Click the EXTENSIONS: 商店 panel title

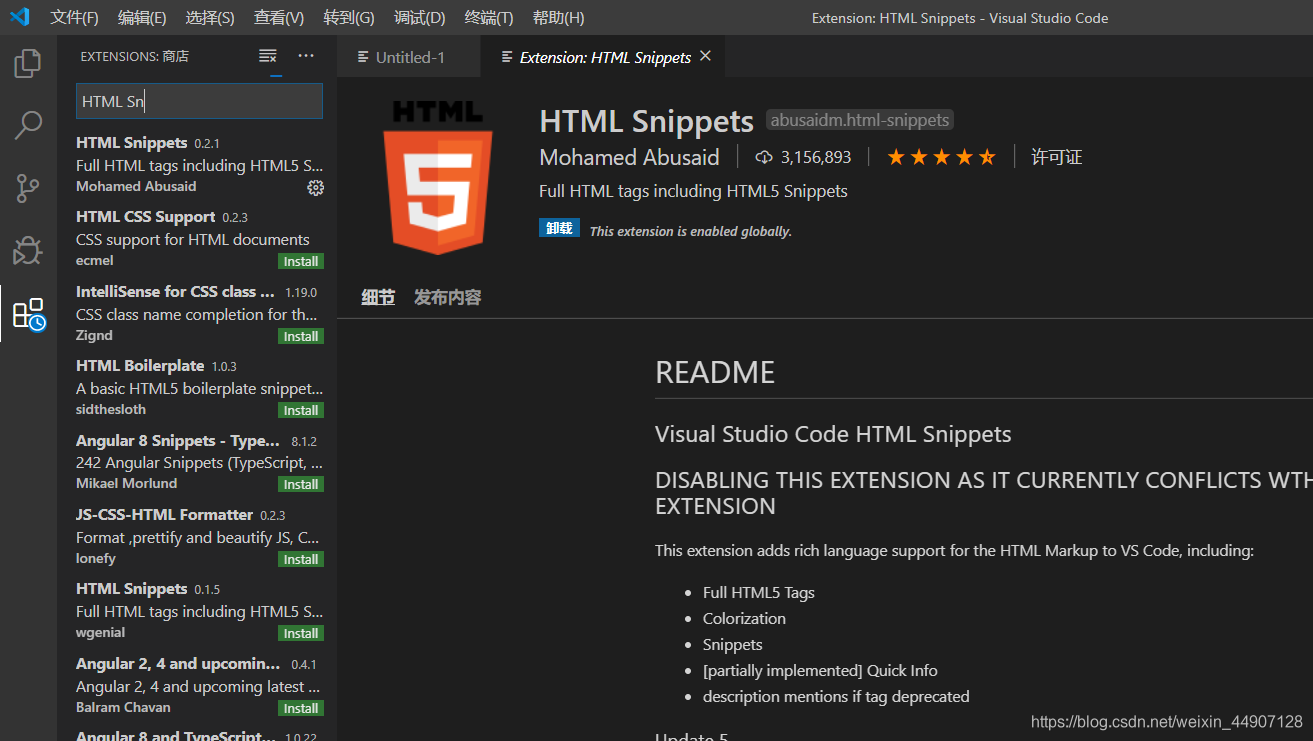(134, 56)
